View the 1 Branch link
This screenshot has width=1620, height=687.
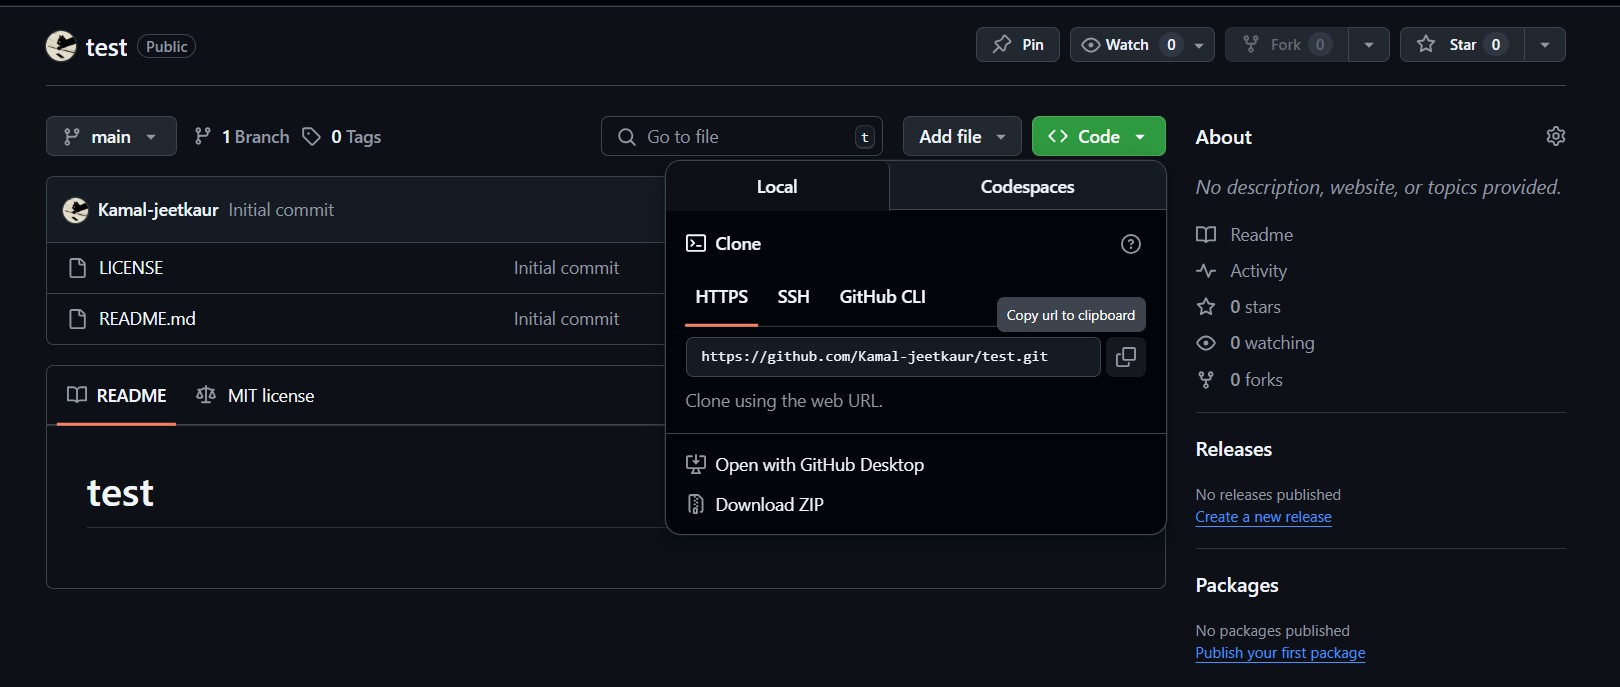pos(242,136)
